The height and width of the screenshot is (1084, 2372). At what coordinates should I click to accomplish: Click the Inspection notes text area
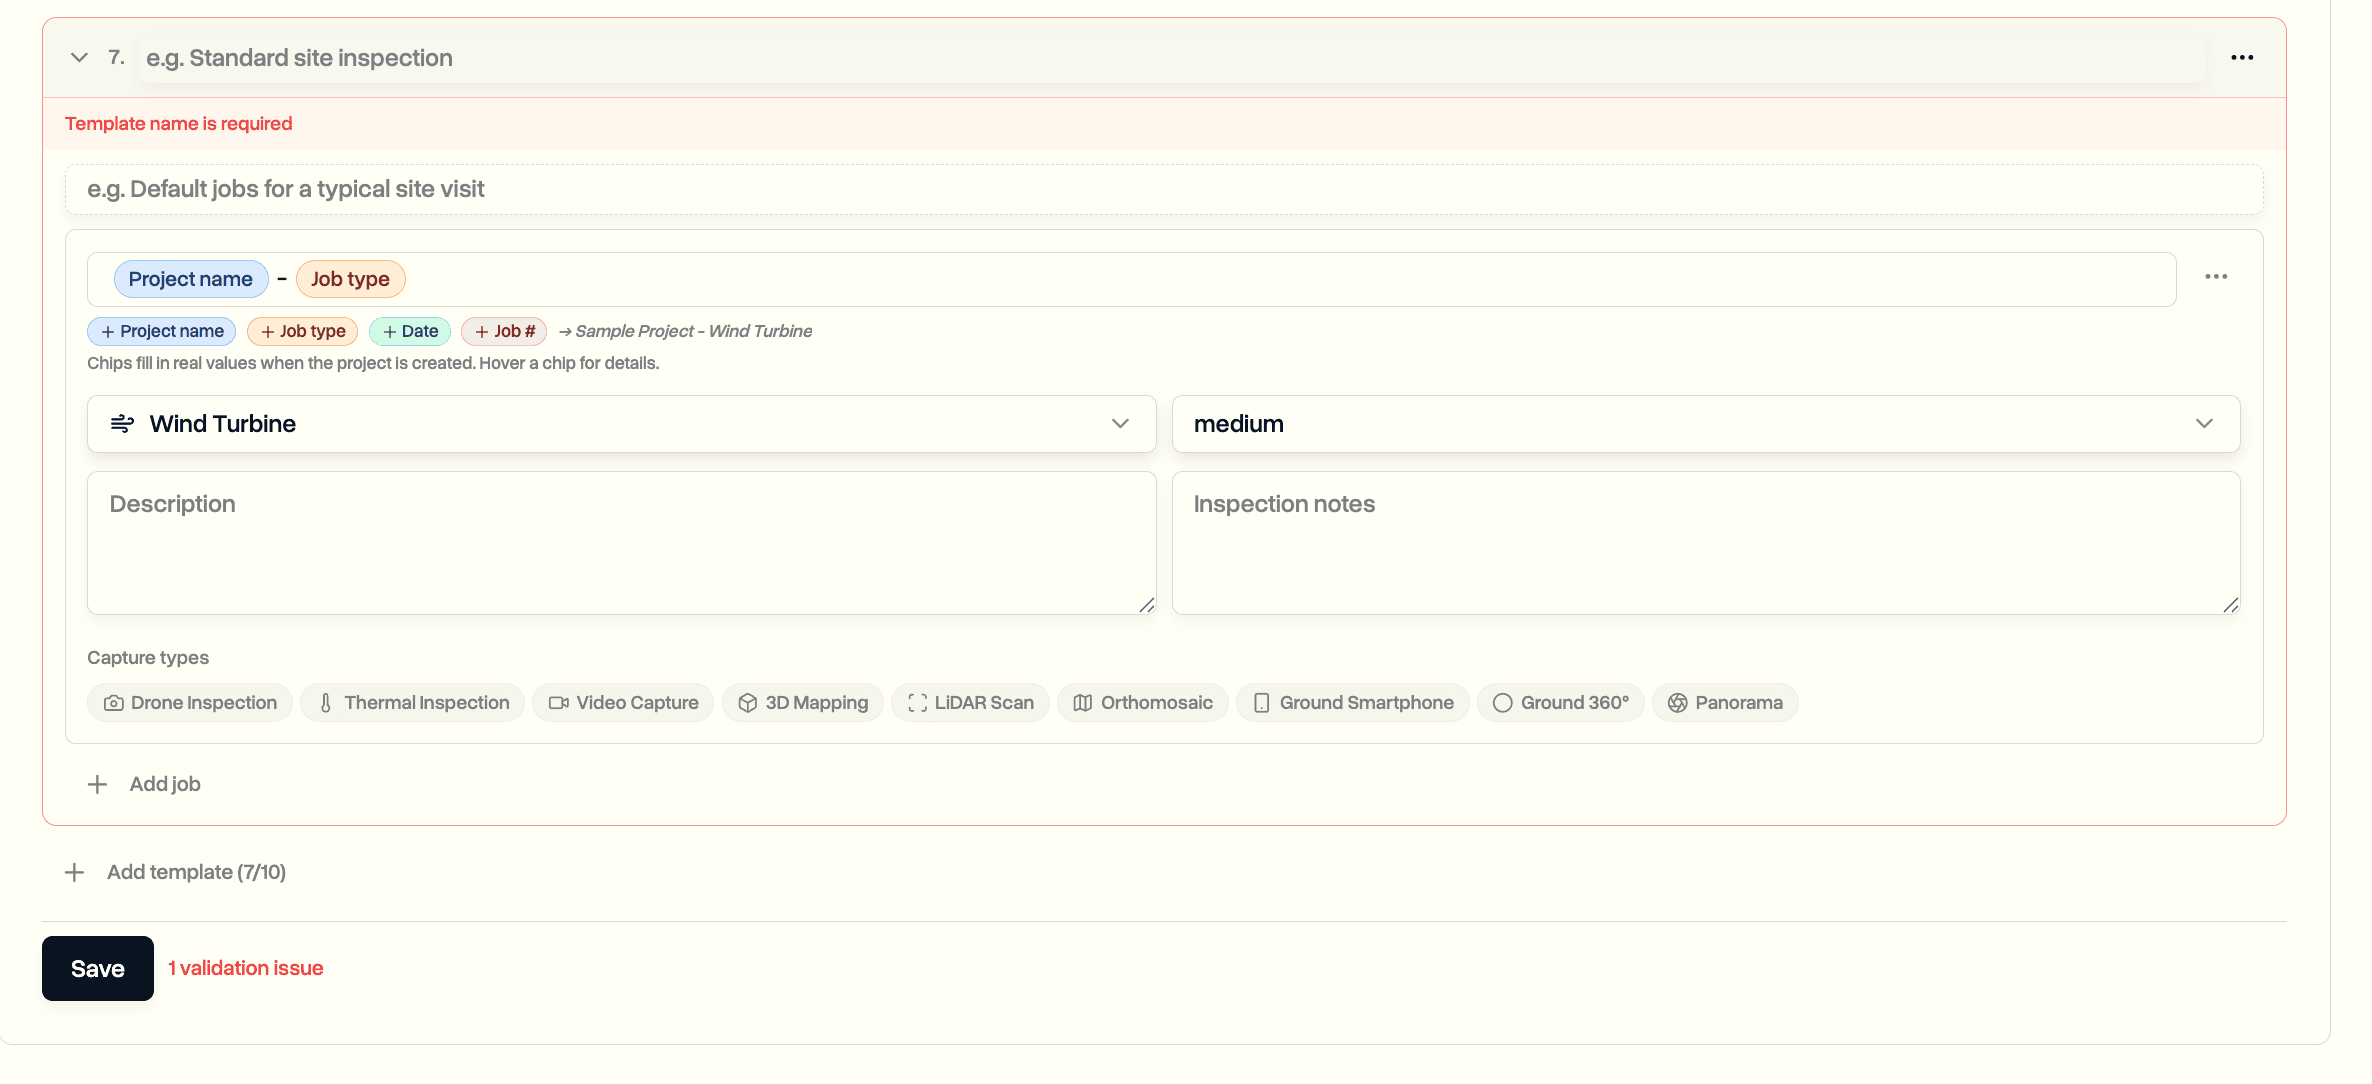[x=1706, y=543]
